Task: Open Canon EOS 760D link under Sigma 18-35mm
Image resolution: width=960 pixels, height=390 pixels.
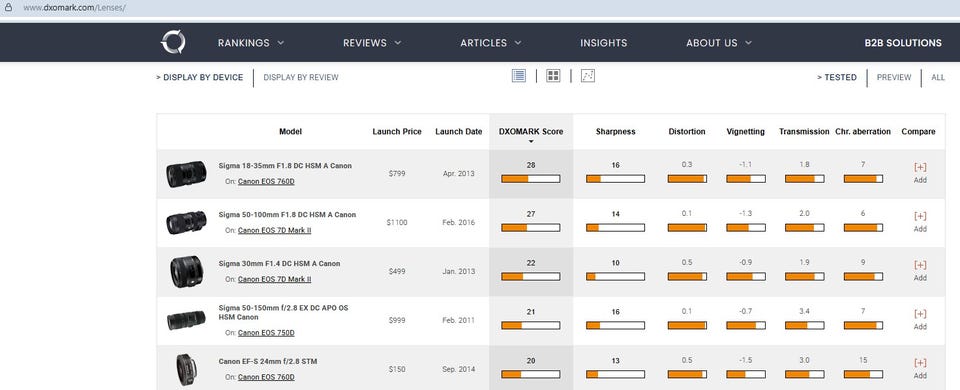Action: coord(266,181)
